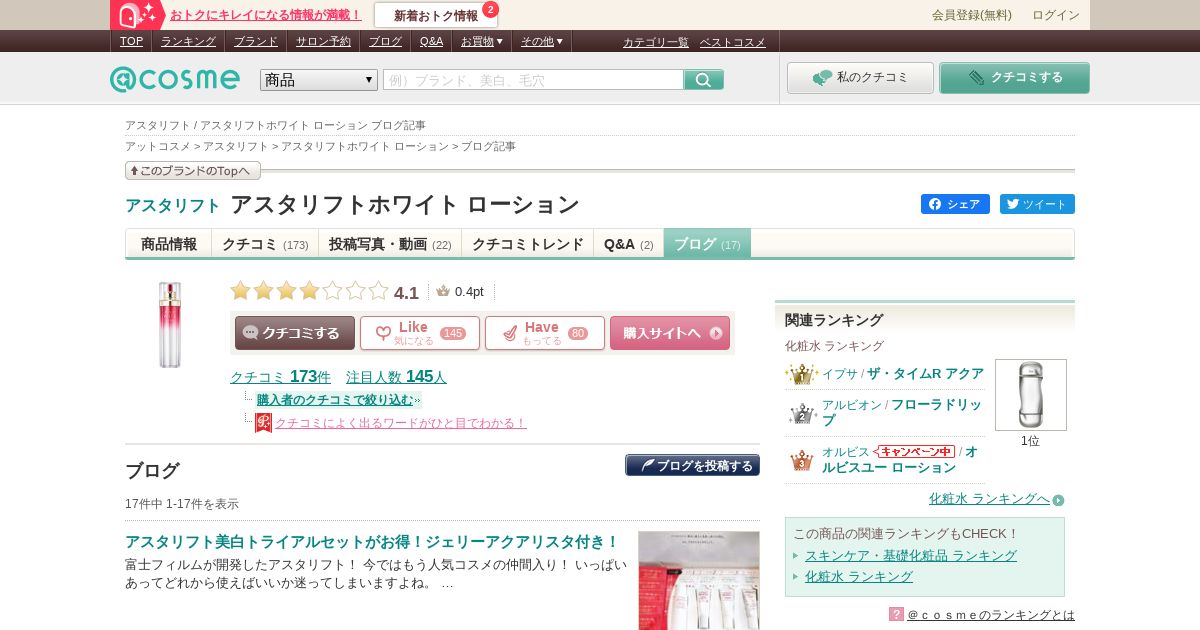The width and height of the screenshot is (1200, 630).
Task: Open 会員登録(無料) link
Action: 972,15
